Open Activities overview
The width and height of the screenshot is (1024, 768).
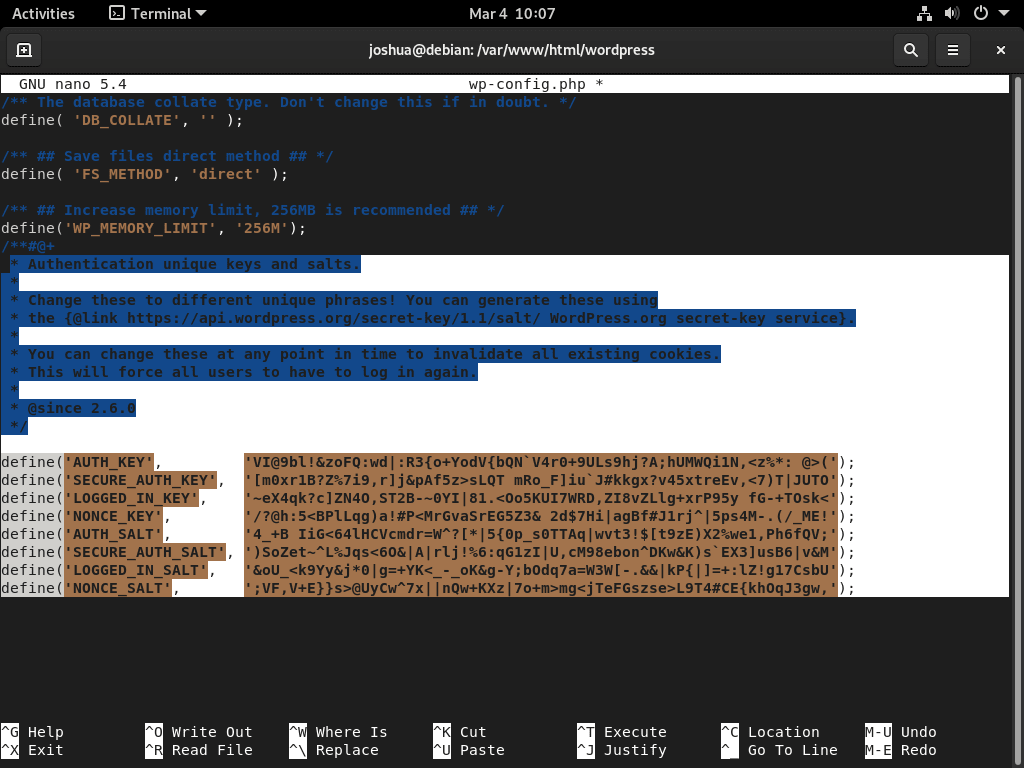point(43,13)
